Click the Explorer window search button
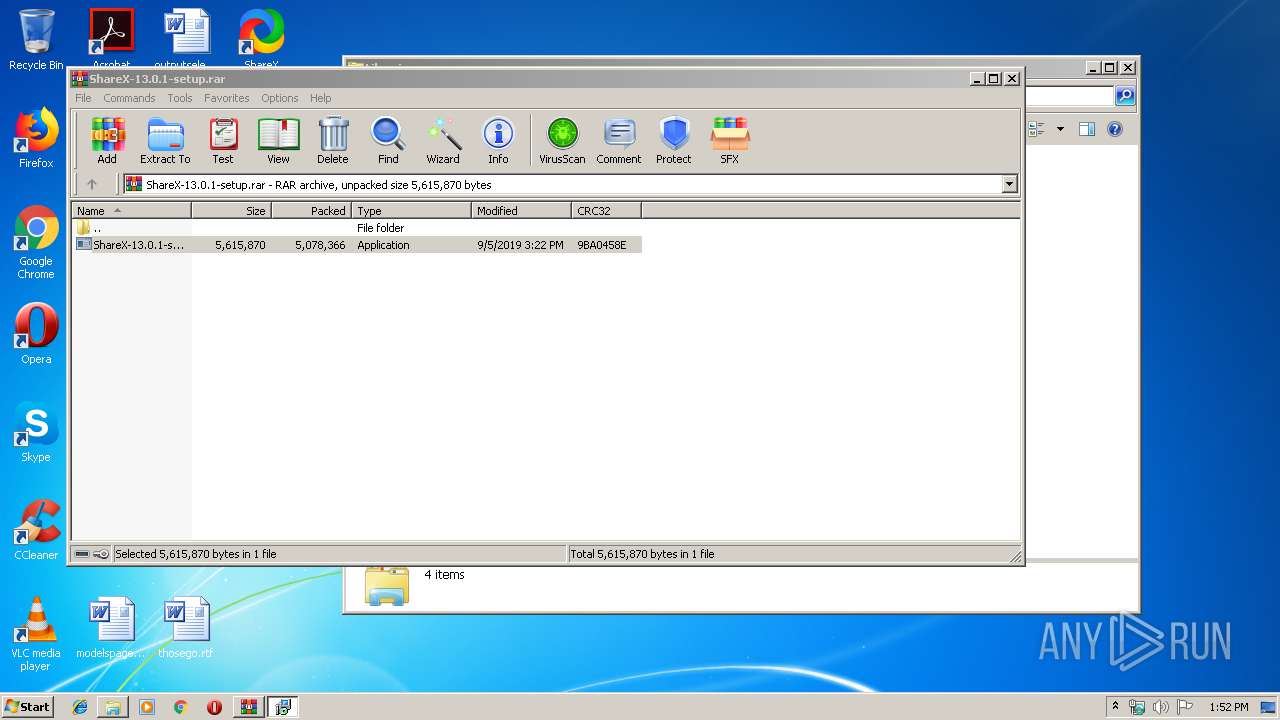The height and width of the screenshot is (720, 1280). 1125,96
